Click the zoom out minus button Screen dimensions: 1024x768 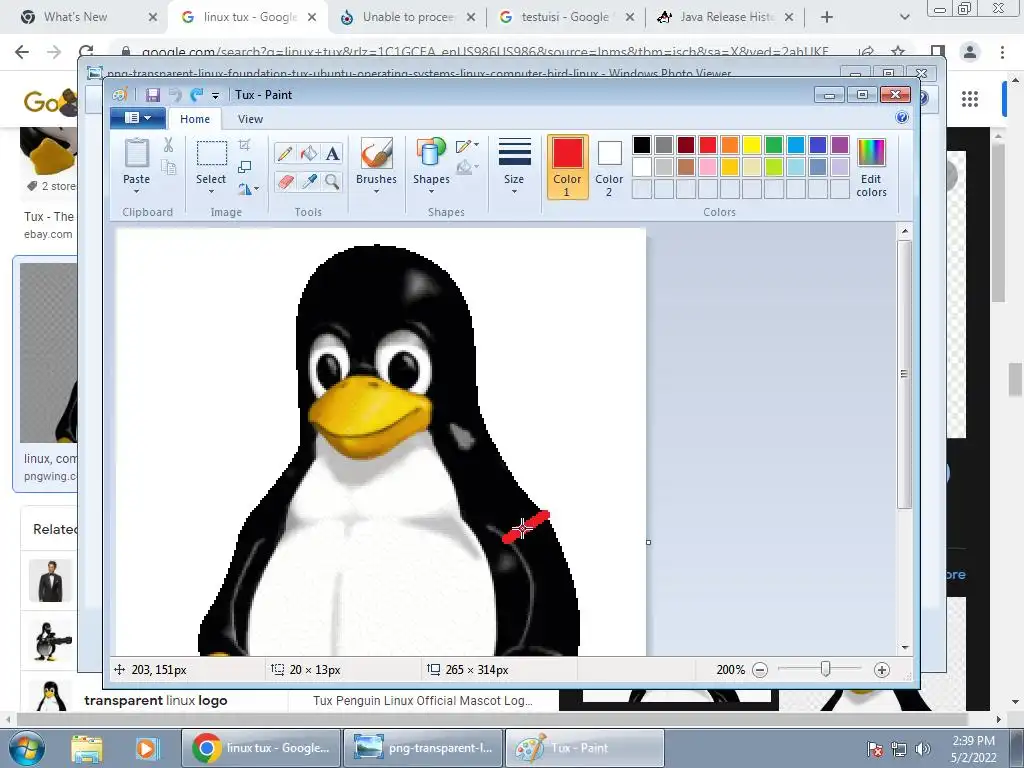pyautogui.click(x=760, y=670)
